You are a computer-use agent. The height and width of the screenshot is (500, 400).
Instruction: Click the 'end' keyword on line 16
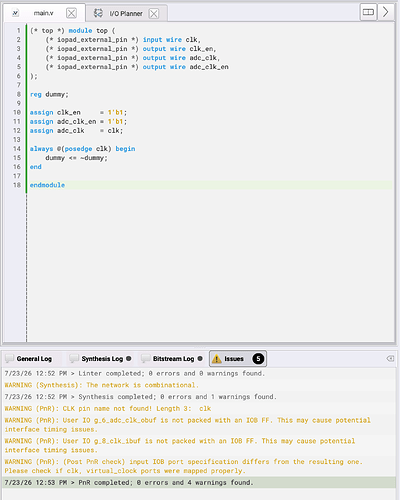pyautogui.click(x=36, y=167)
